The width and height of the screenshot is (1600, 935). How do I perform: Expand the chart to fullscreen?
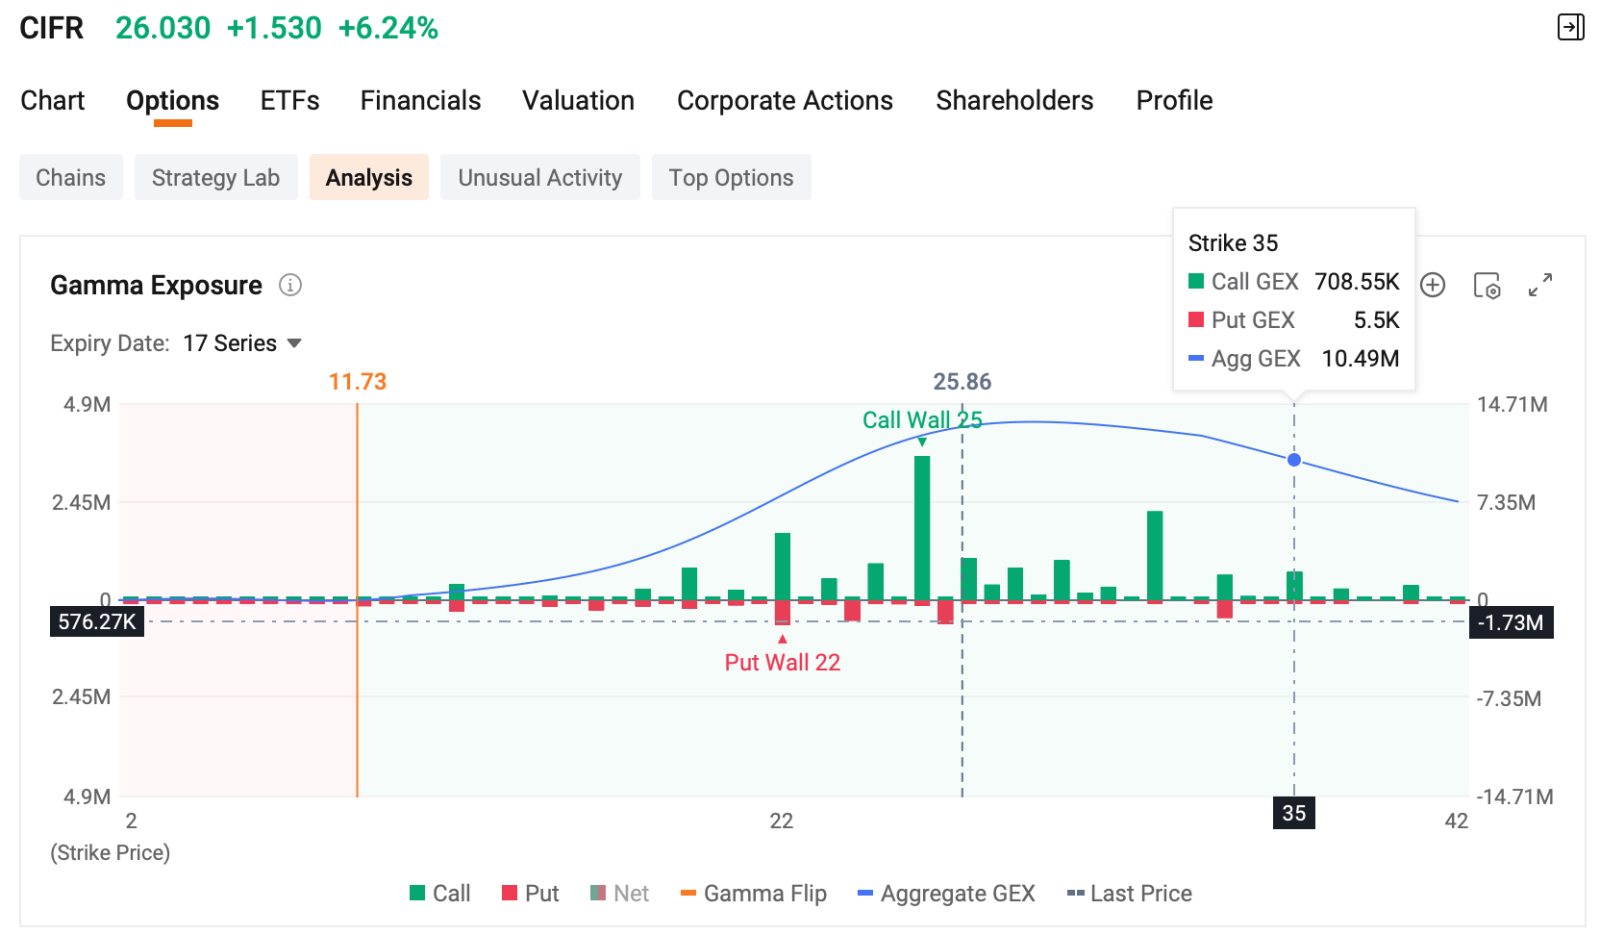pyautogui.click(x=1540, y=285)
